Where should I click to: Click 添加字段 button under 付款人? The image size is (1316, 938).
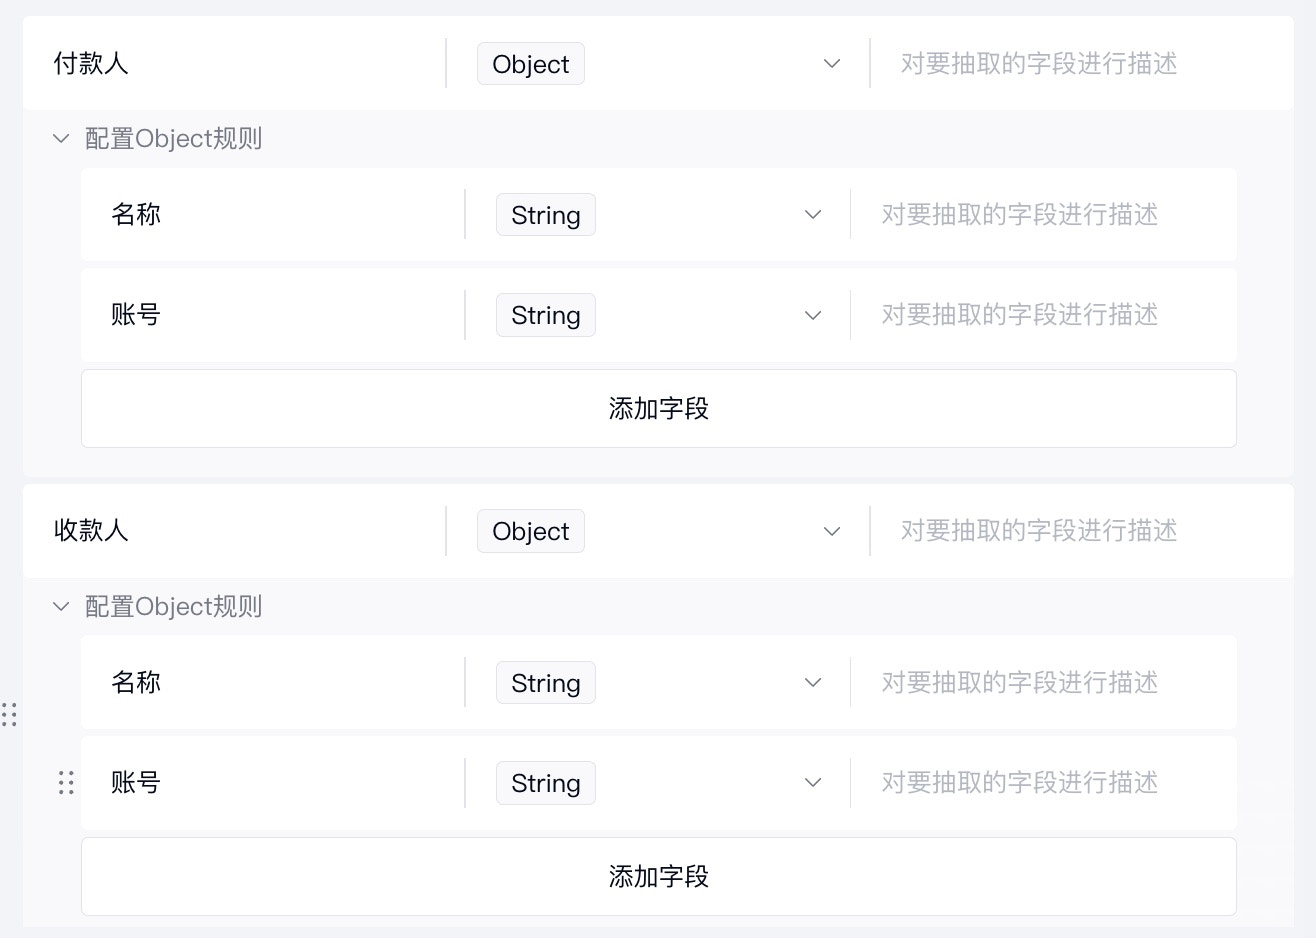click(x=658, y=408)
